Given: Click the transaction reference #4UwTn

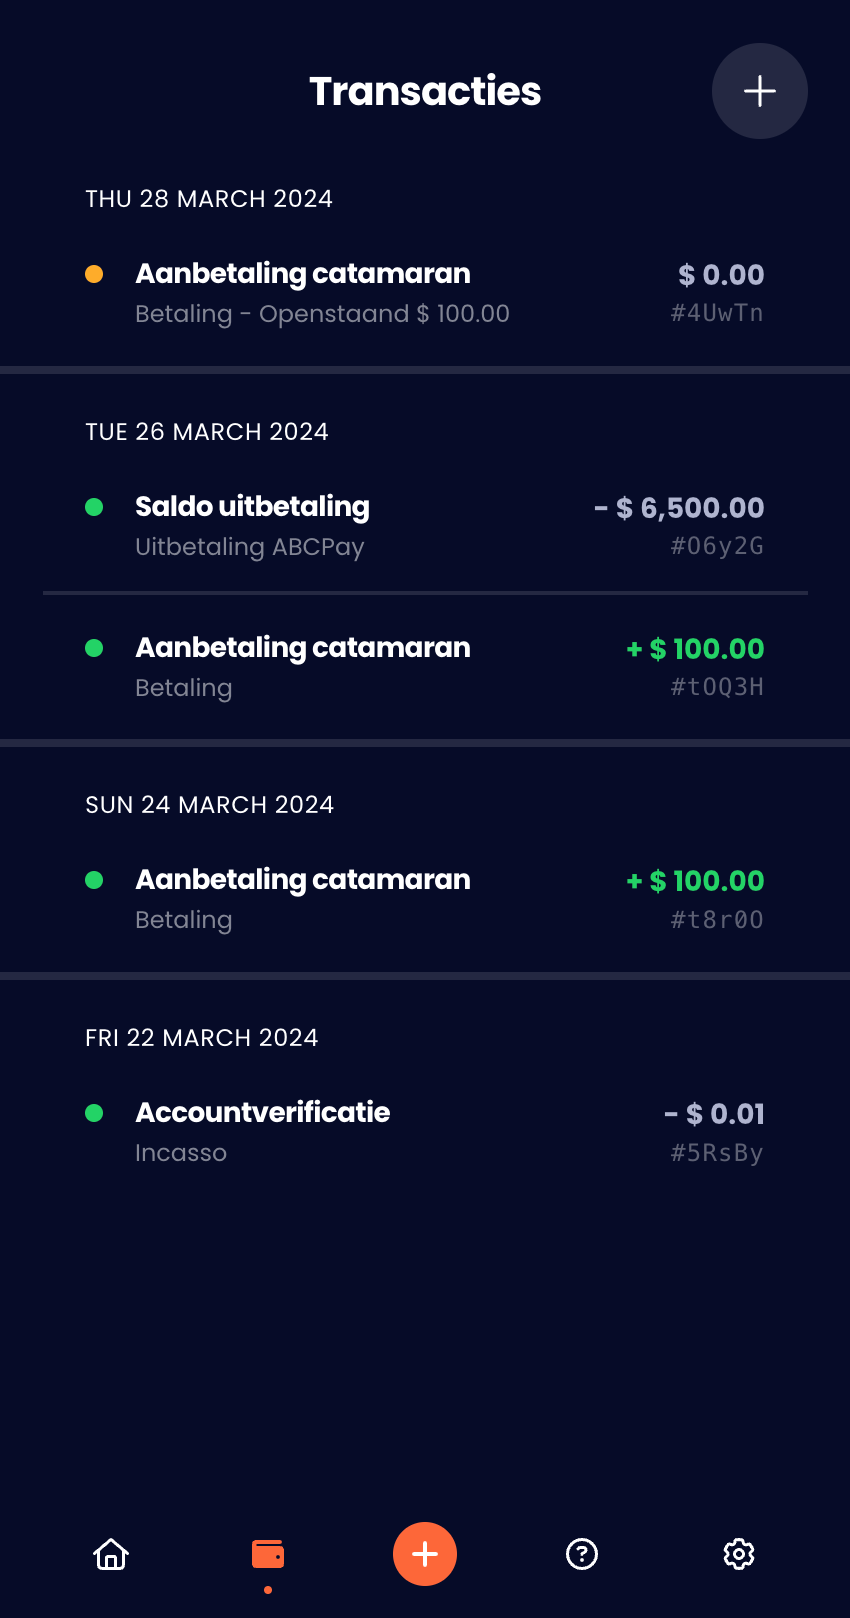Looking at the screenshot, I should coord(717,312).
